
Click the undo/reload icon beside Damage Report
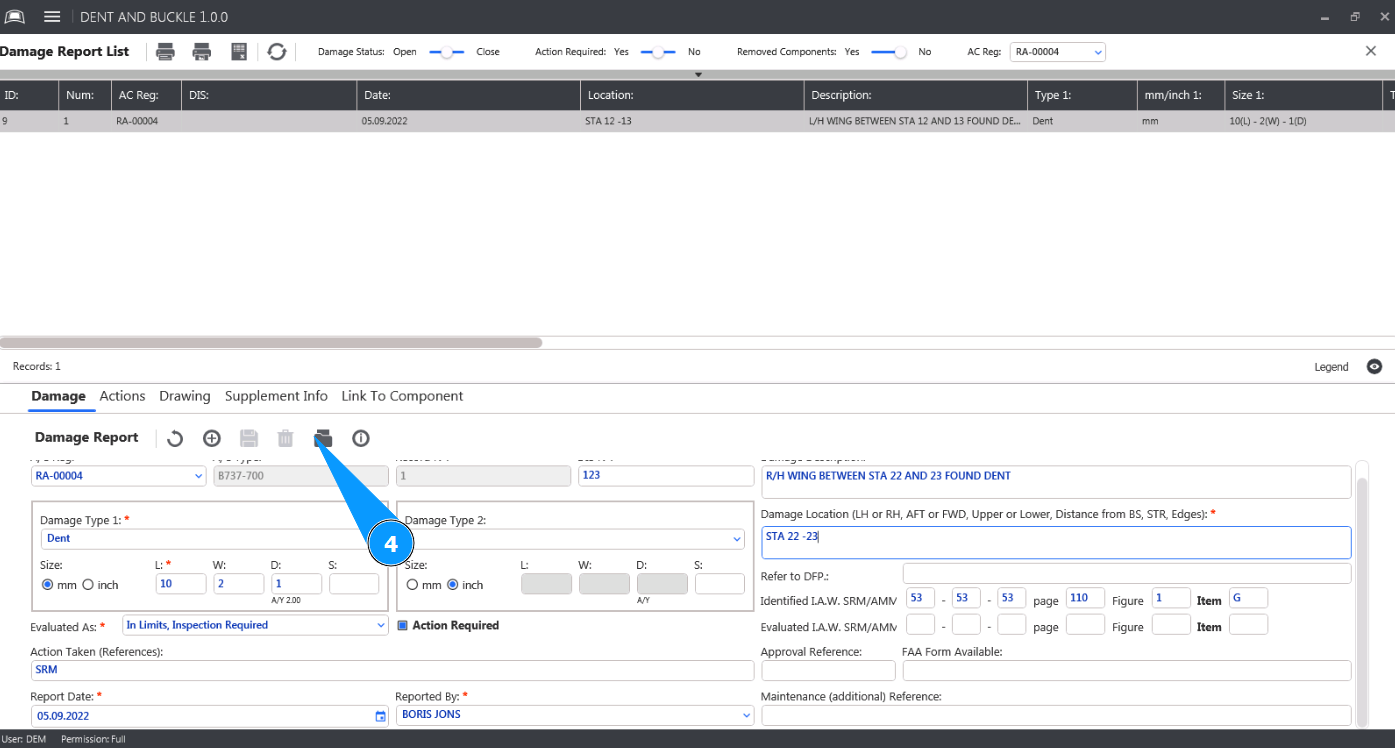pyautogui.click(x=175, y=438)
